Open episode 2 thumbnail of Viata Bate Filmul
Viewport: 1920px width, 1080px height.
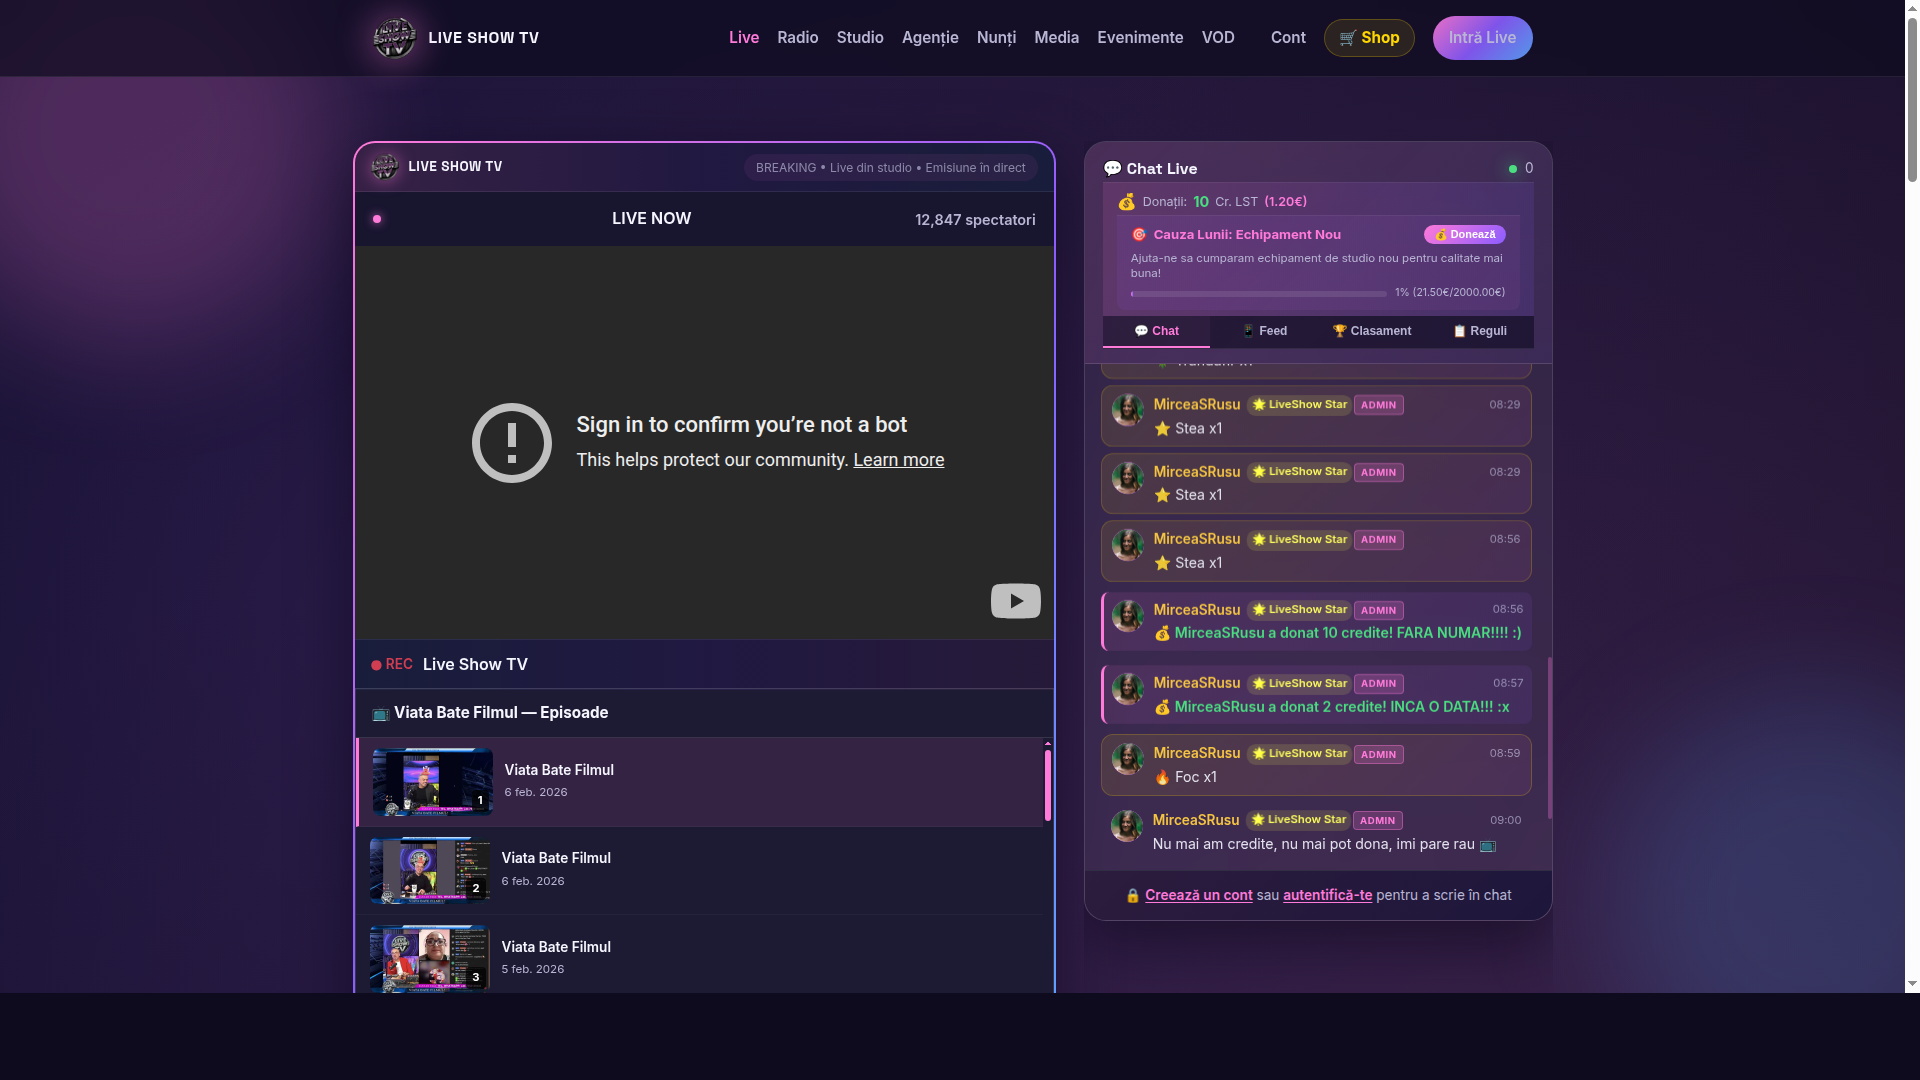pyautogui.click(x=430, y=870)
